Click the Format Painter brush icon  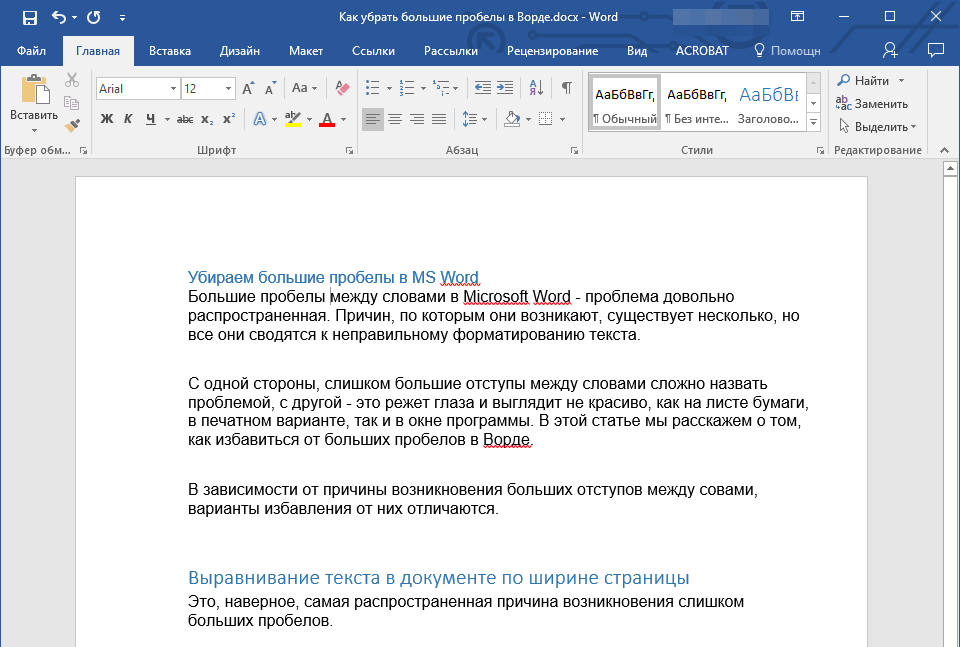[x=72, y=125]
